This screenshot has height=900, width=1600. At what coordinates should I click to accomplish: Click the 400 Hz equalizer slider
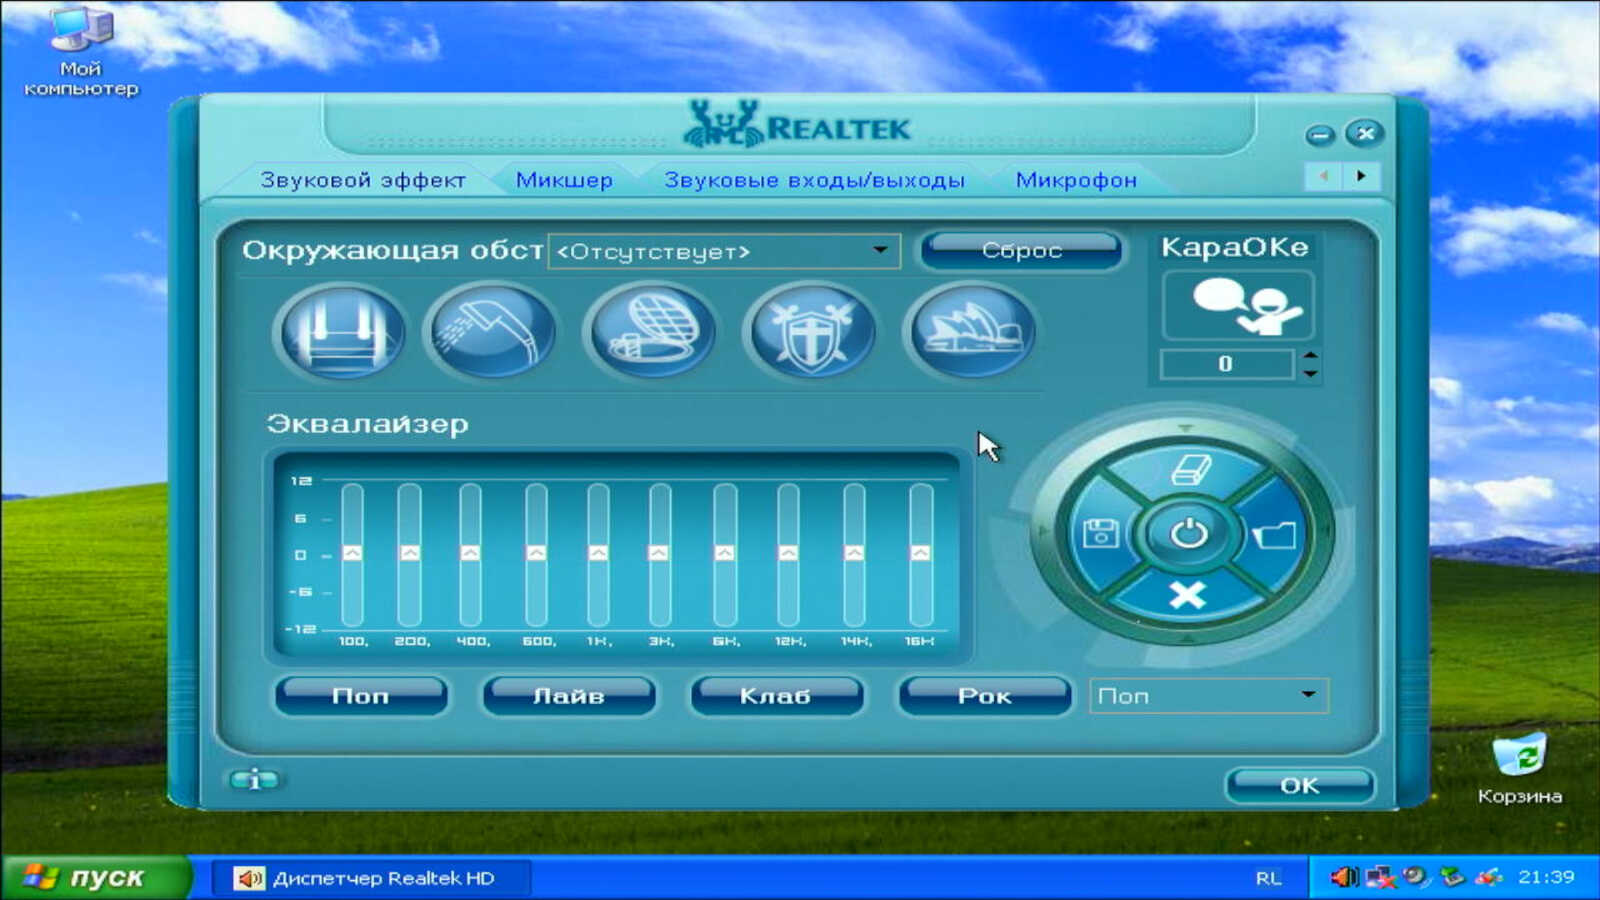[470, 554]
